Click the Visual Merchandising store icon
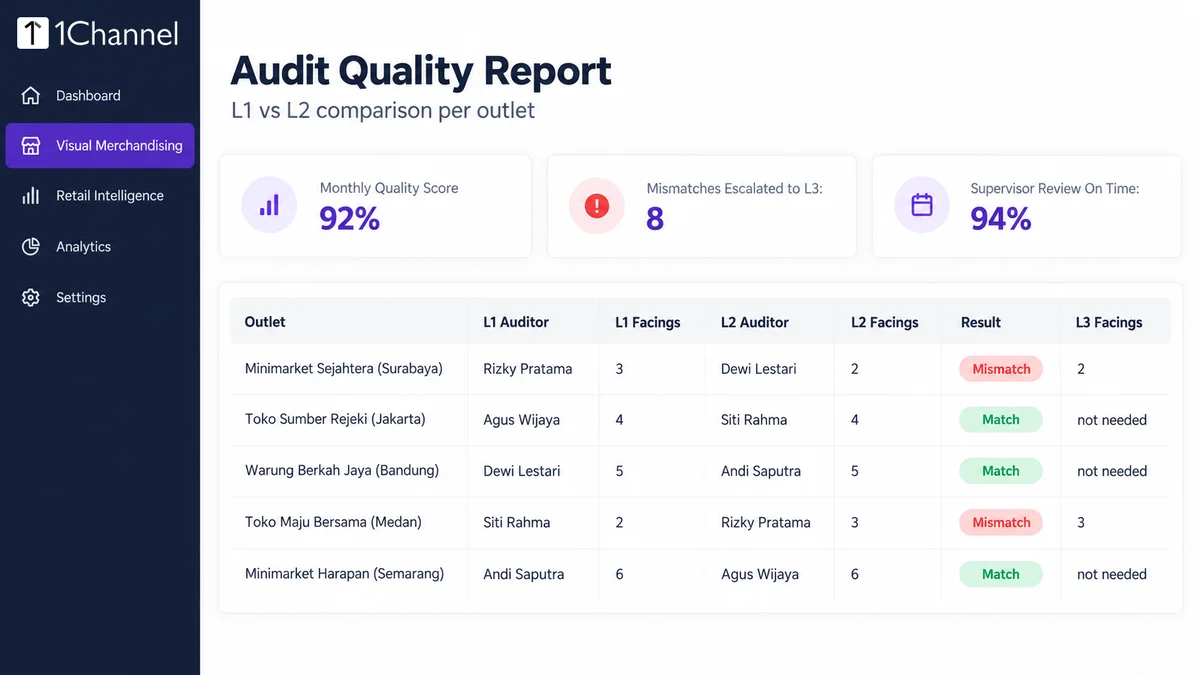Image resolution: width=1200 pixels, height=675 pixels. click(31, 146)
